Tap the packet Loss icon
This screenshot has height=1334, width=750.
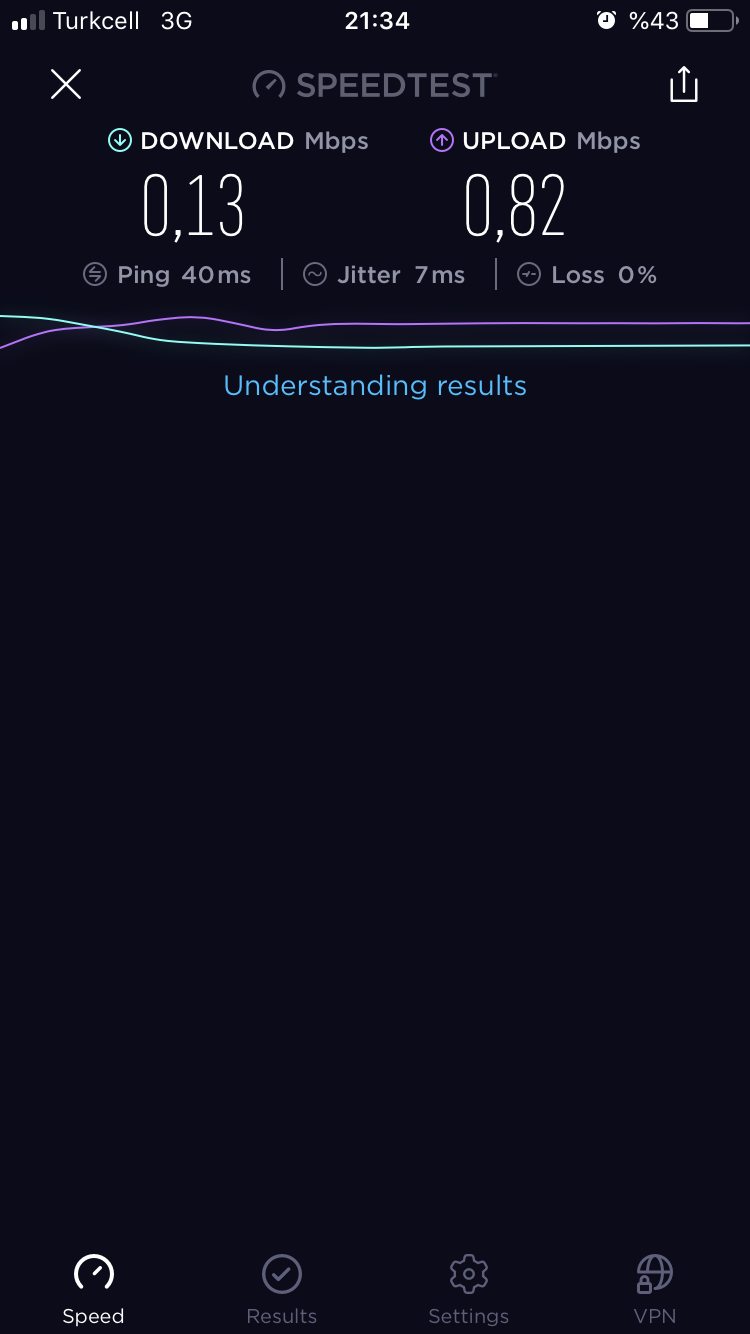click(x=529, y=275)
